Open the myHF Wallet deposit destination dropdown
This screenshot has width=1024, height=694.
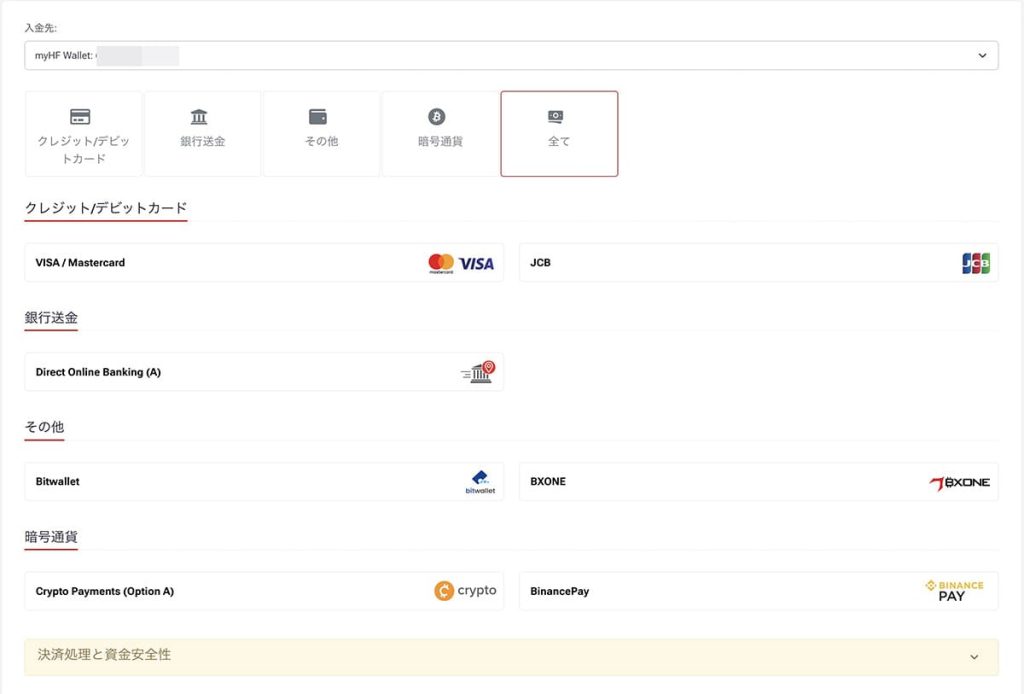[510, 56]
